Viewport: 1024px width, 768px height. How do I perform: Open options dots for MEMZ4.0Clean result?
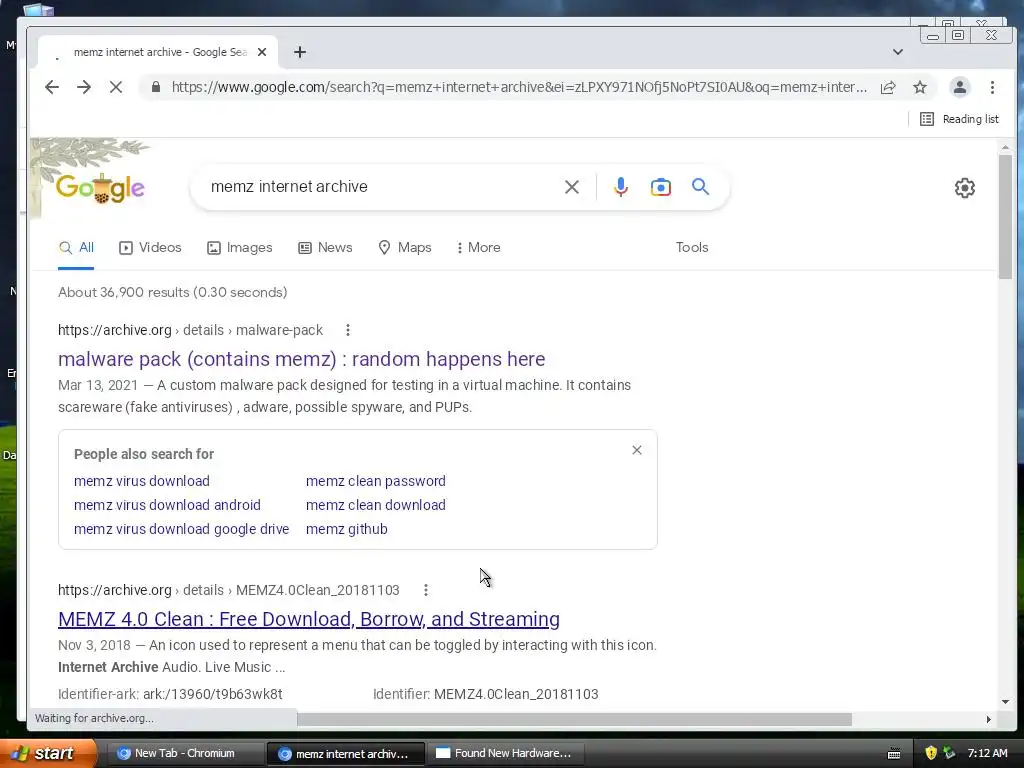click(x=425, y=590)
